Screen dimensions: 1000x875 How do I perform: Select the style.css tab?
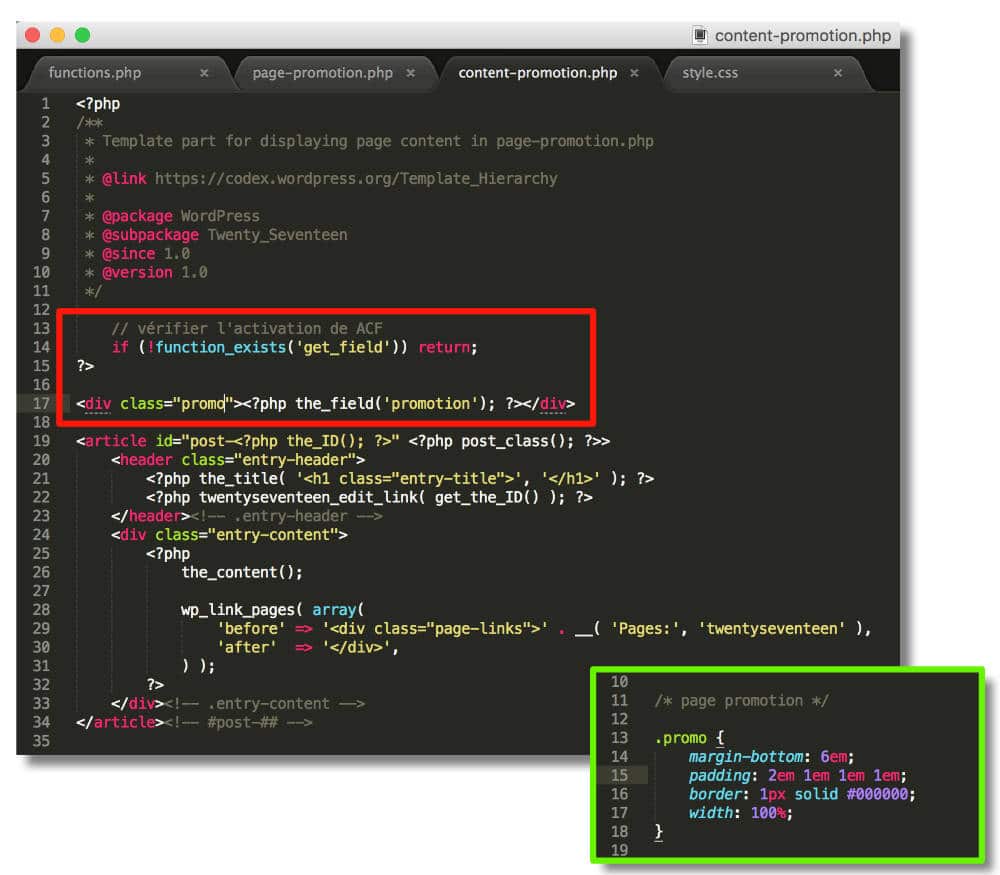click(x=710, y=73)
